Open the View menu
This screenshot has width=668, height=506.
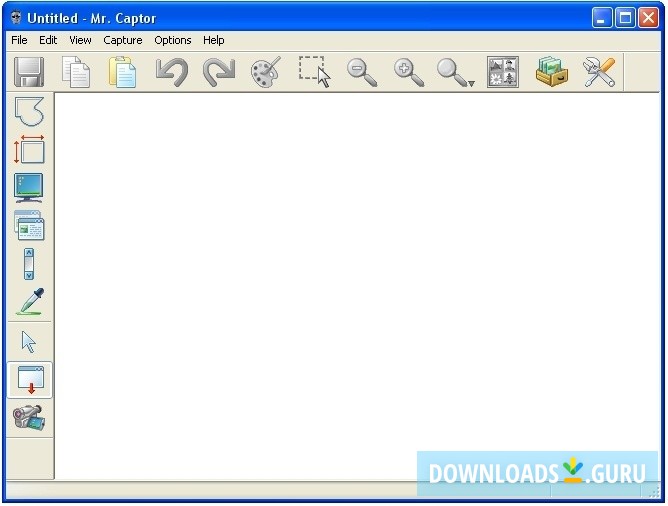(80, 40)
